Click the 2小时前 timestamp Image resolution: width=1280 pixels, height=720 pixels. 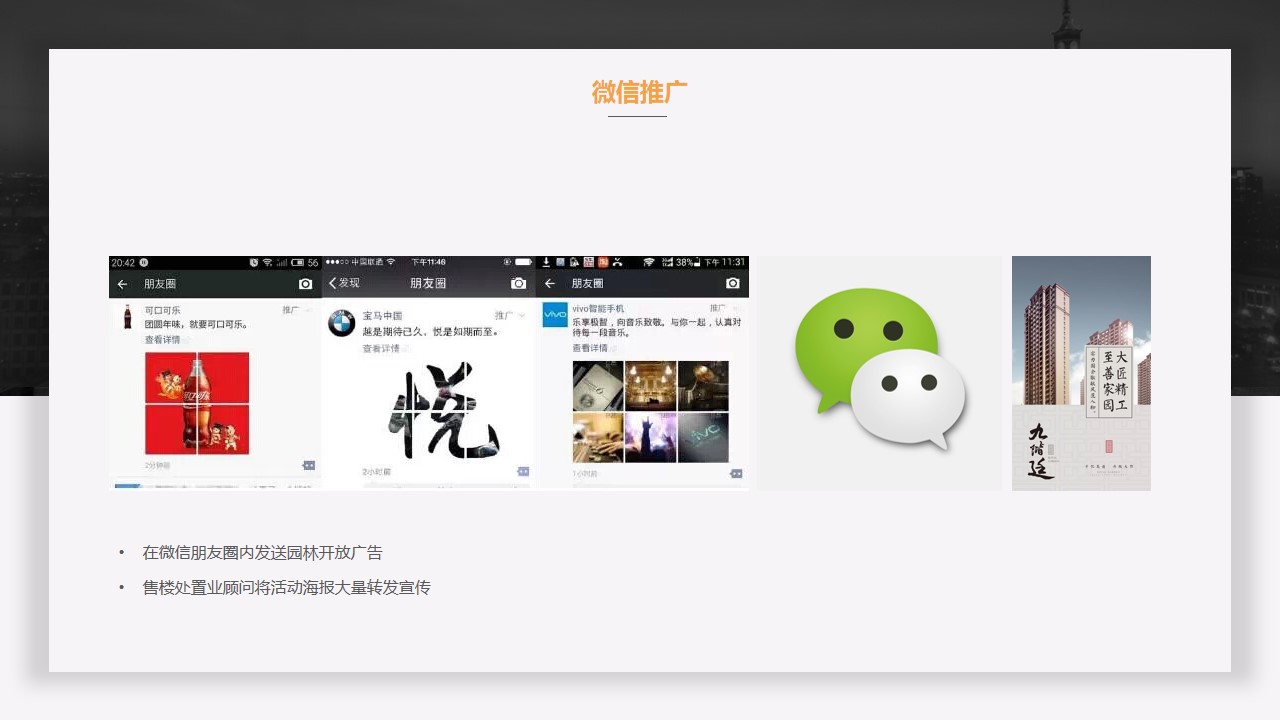tap(377, 471)
